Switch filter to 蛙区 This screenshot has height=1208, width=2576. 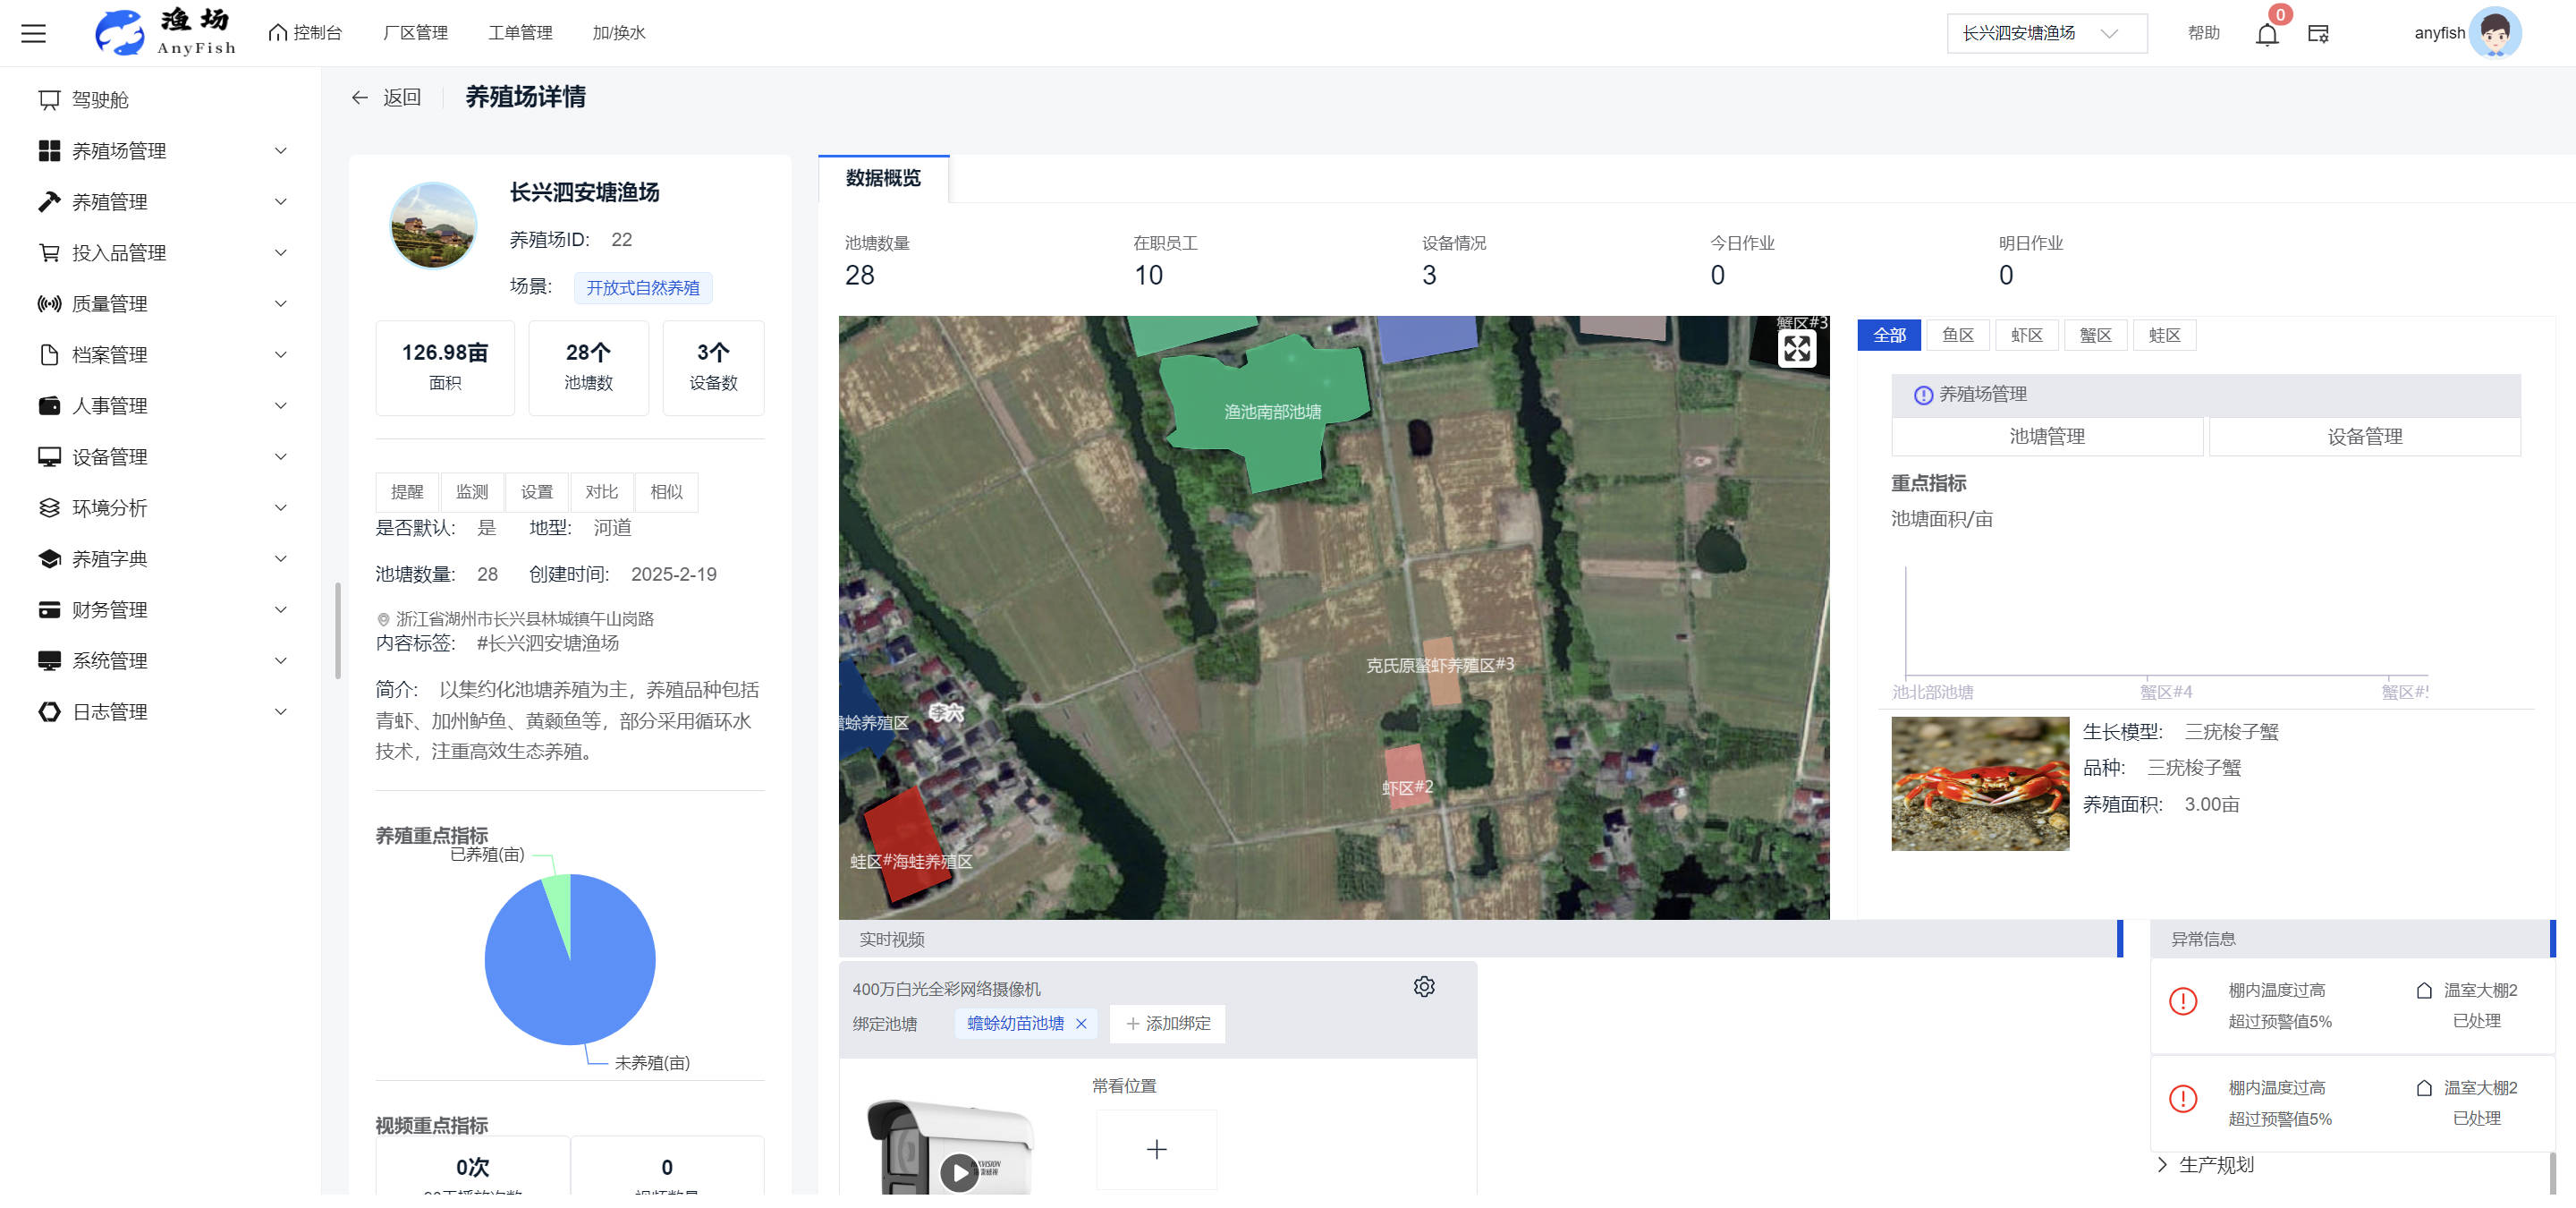coord(2164,335)
